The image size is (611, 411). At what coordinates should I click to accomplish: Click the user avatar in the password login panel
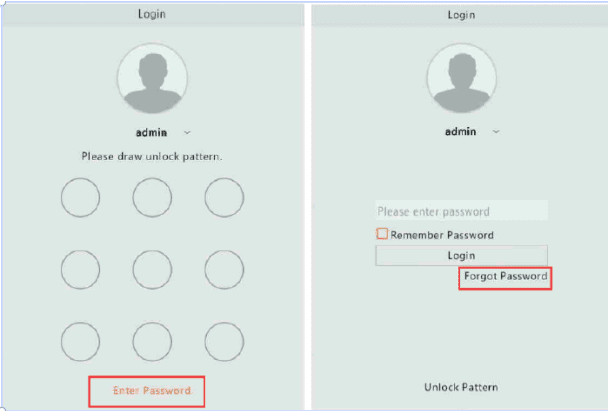pyautogui.click(x=461, y=78)
